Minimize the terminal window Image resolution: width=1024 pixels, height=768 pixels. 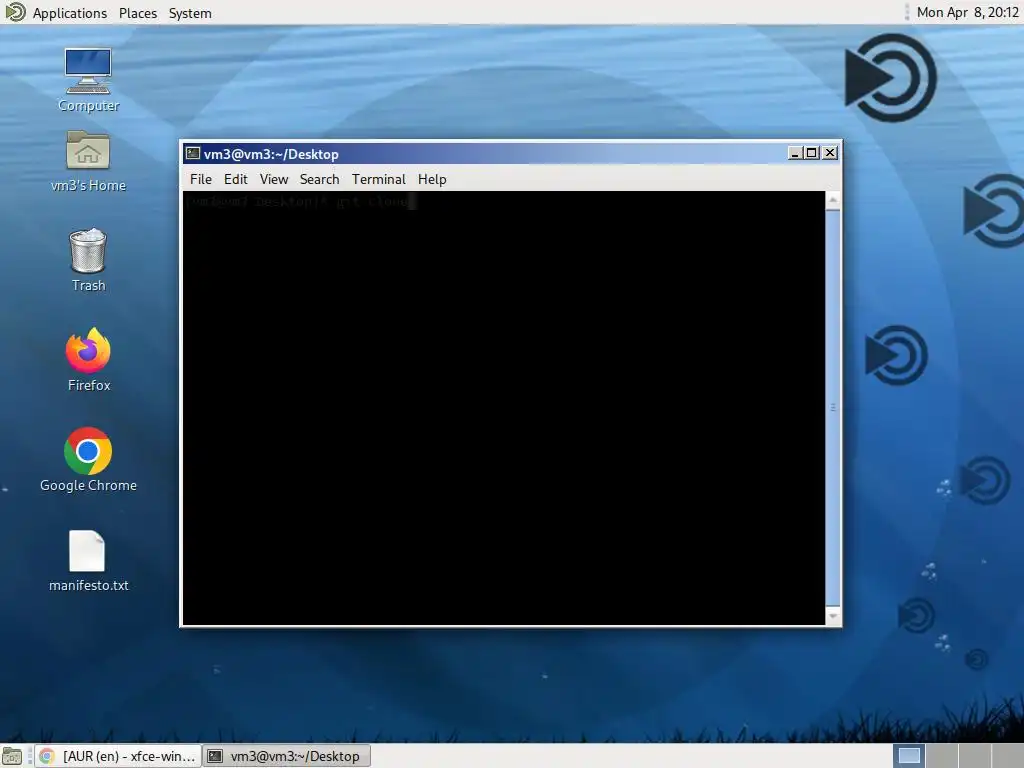(x=795, y=153)
